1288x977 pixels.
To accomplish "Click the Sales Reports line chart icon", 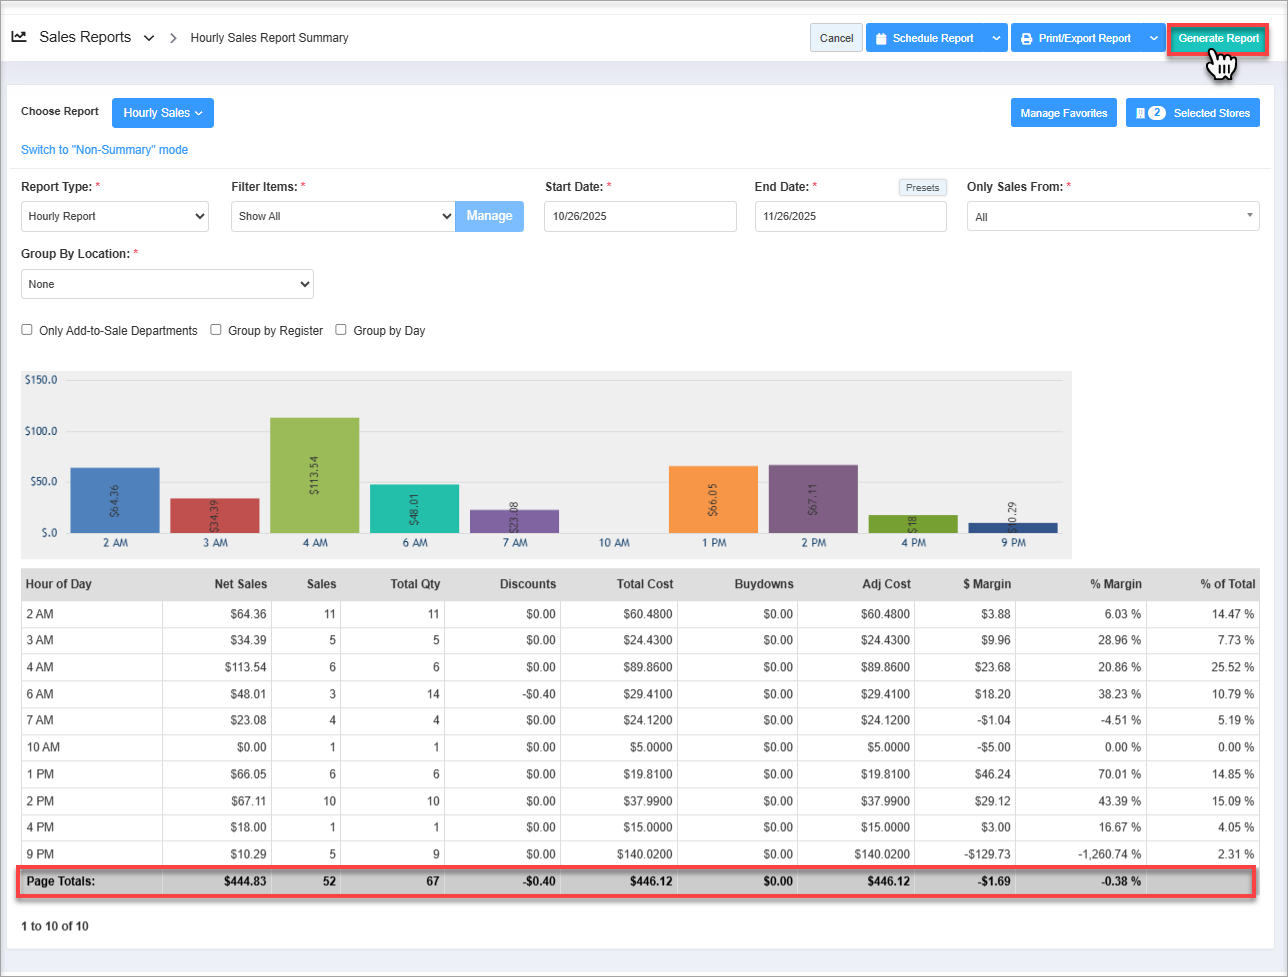I will pos(19,37).
